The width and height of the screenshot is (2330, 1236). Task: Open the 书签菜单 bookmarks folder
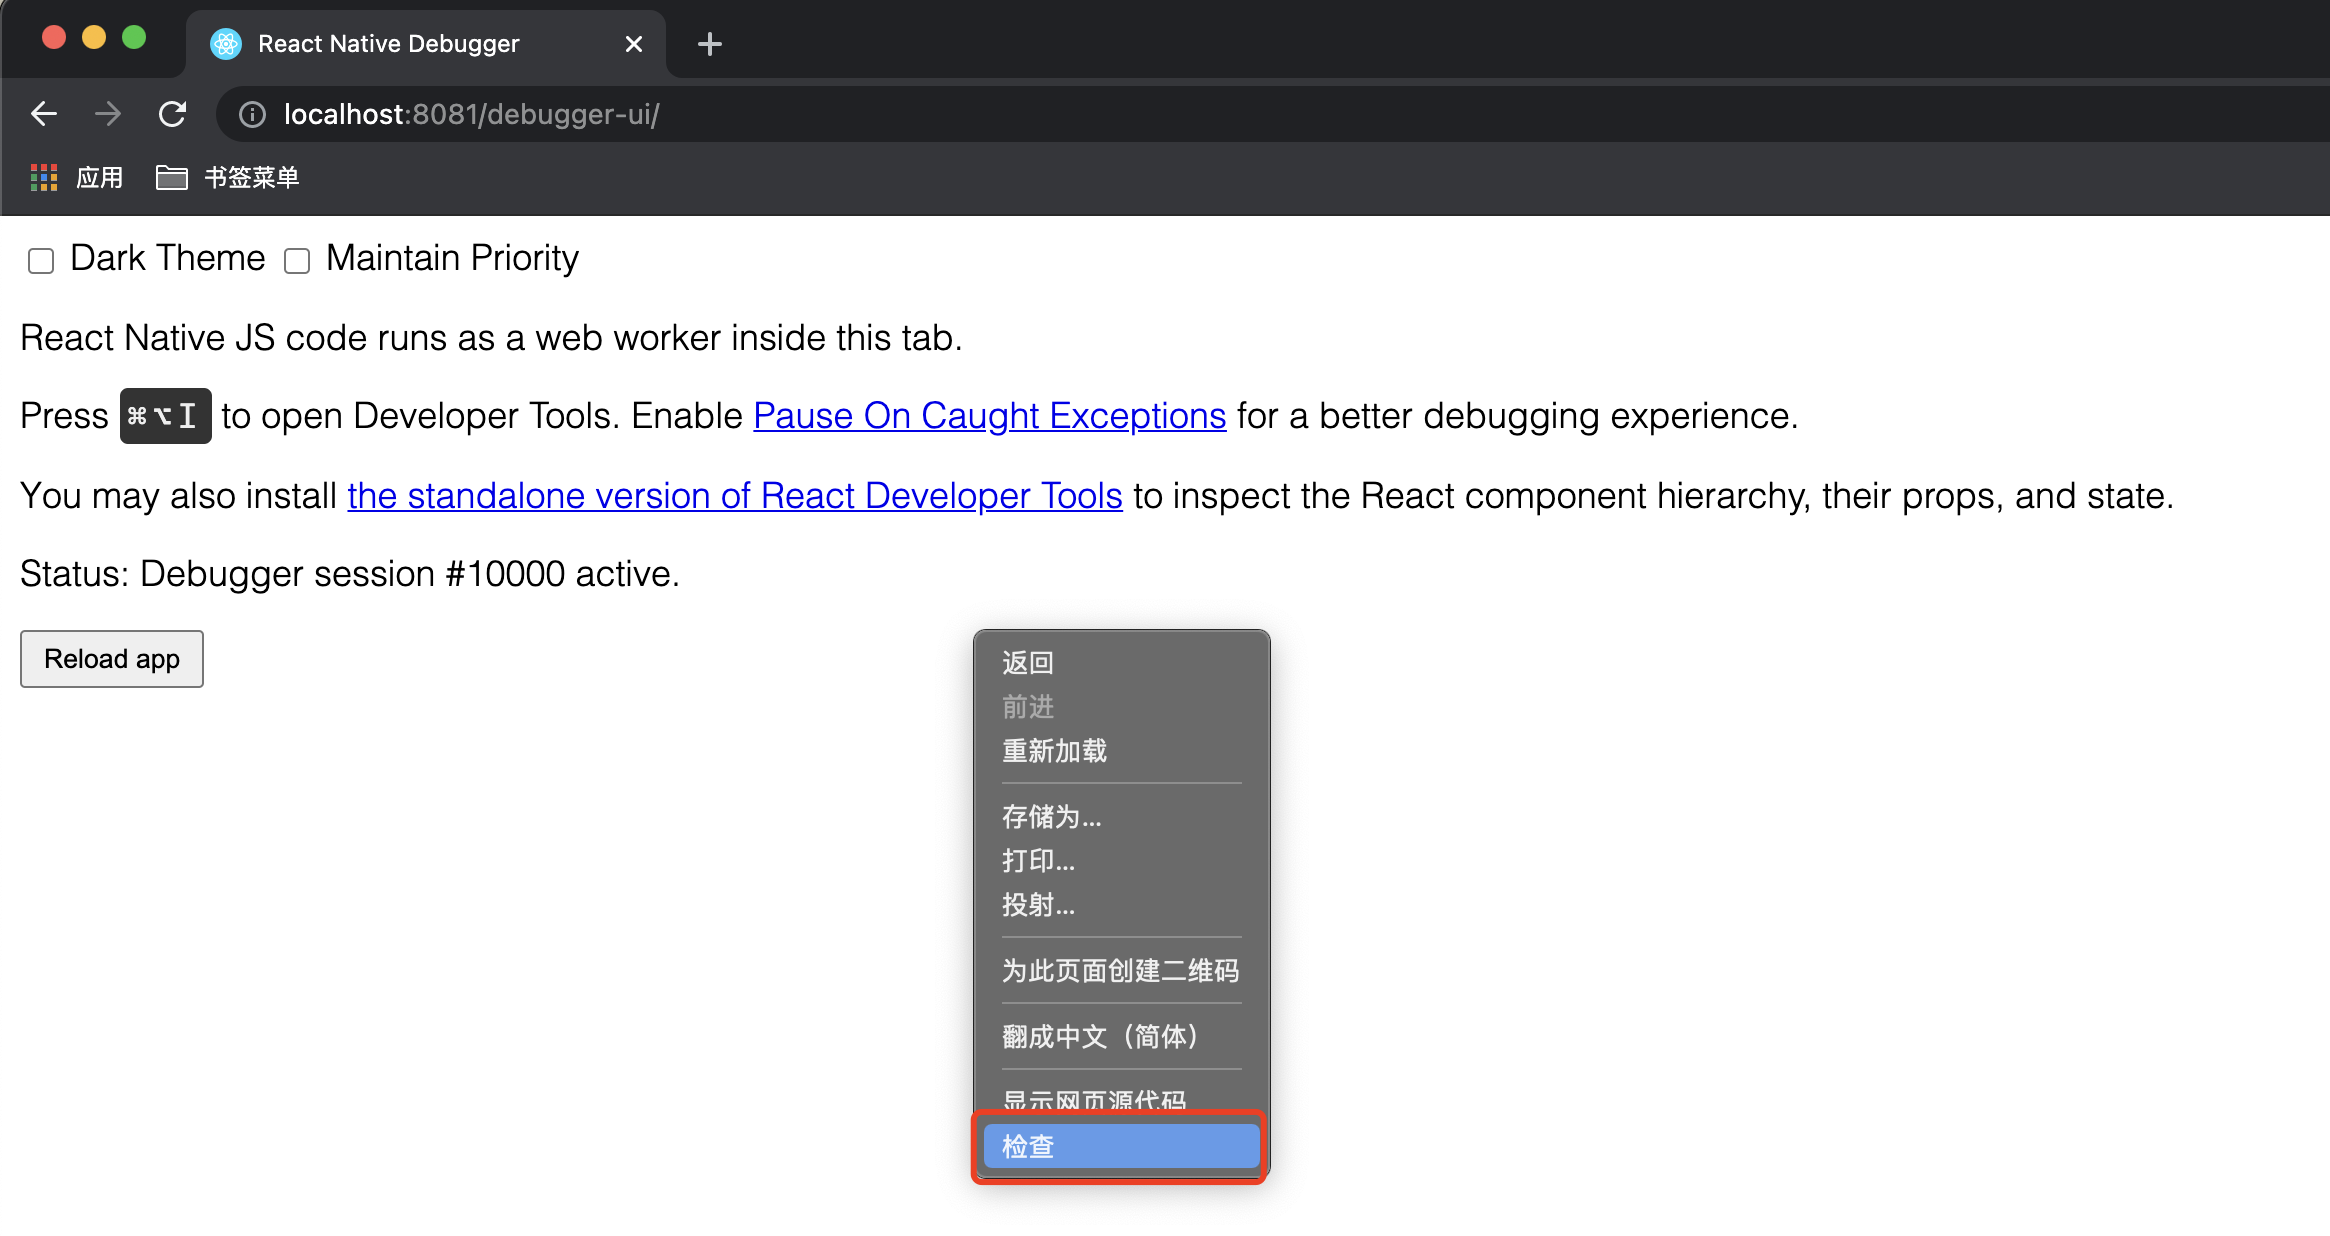(228, 178)
